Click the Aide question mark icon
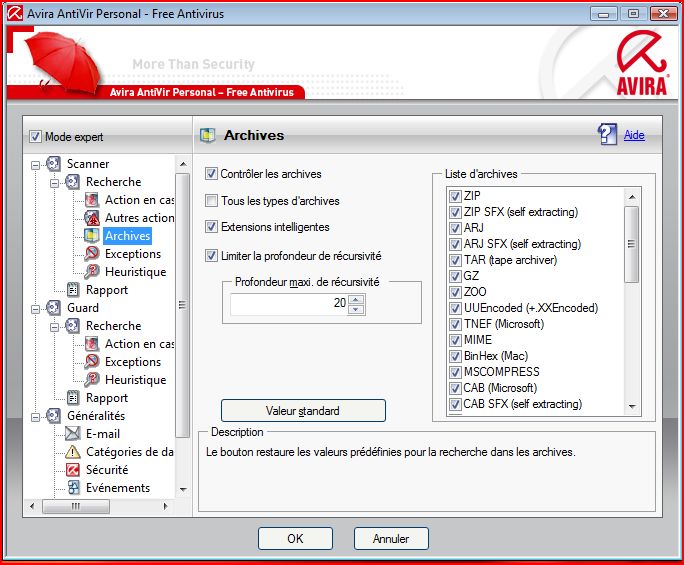The image size is (684, 565). pyautogui.click(x=607, y=134)
